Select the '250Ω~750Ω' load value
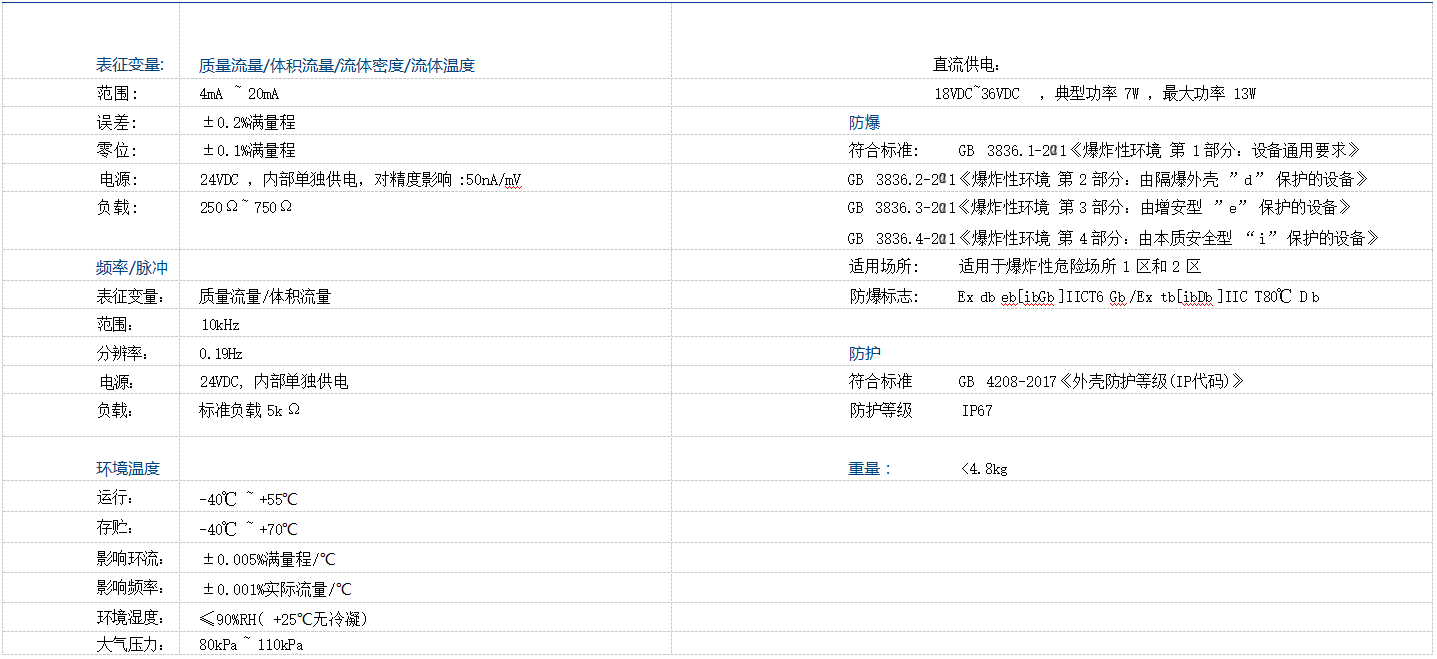 246,207
